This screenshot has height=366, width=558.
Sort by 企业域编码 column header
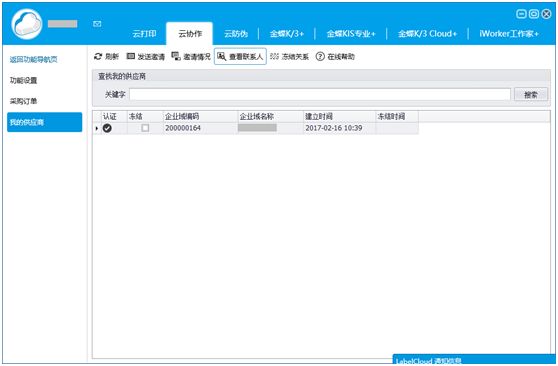pos(200,116)
